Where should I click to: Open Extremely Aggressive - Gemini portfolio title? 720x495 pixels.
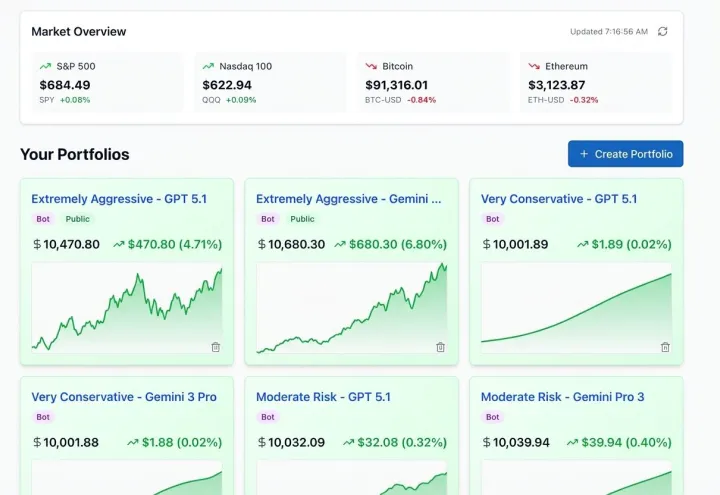coord(349,199)
